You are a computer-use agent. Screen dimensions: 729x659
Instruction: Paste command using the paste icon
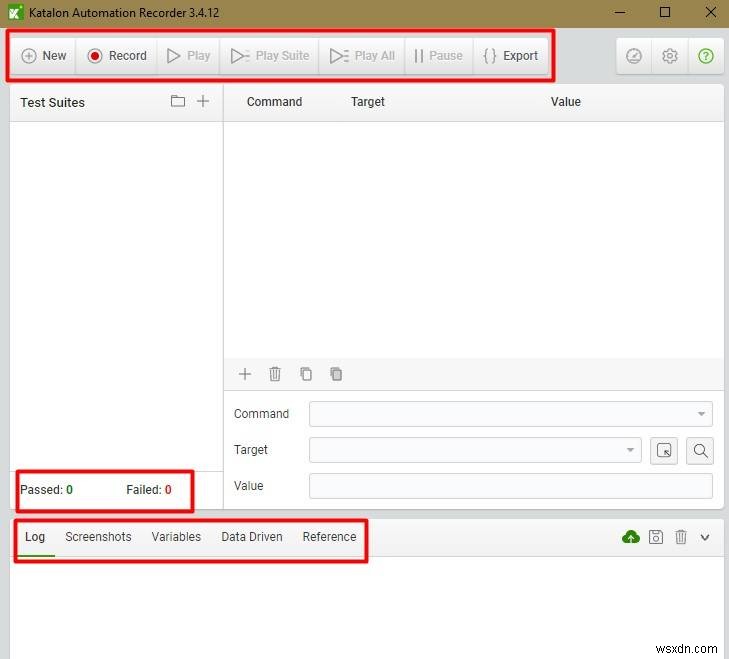click(336, 374)
